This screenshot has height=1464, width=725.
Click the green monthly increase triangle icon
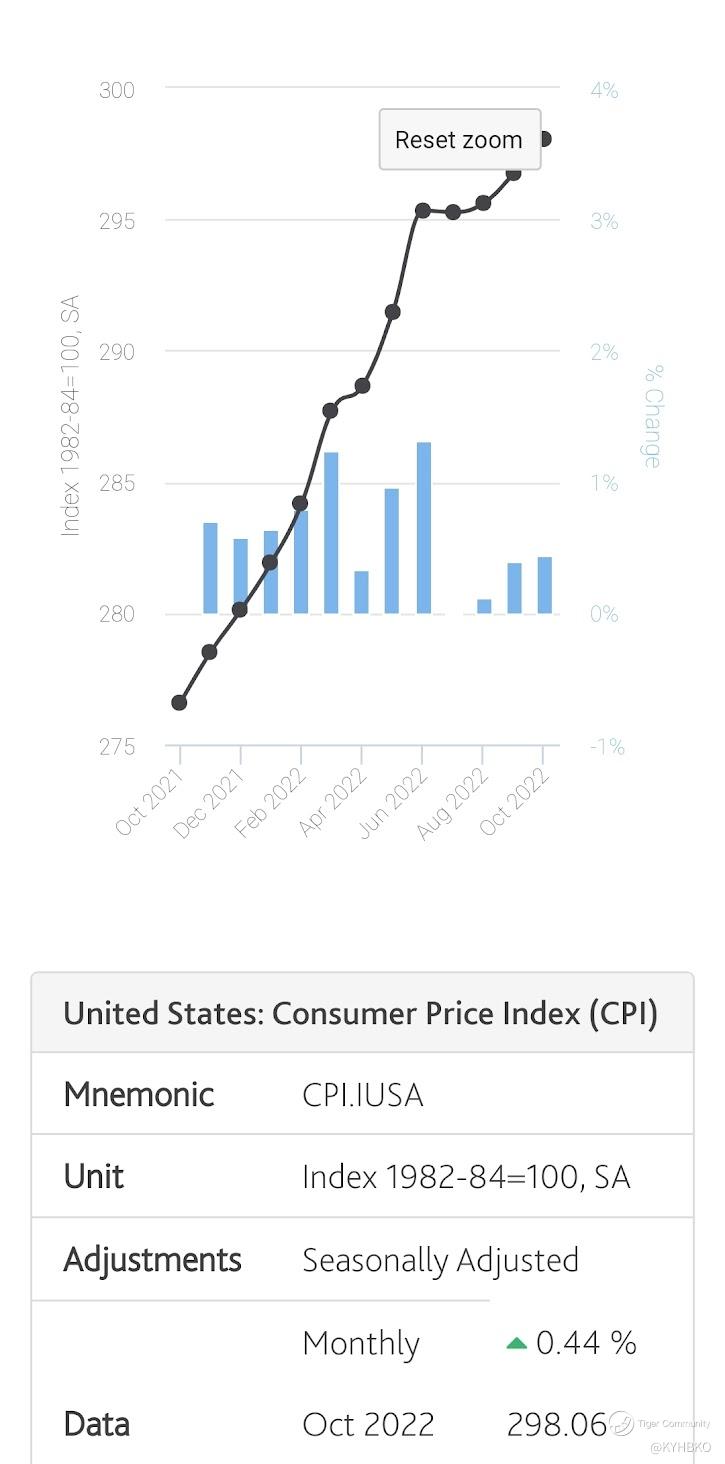coord(516,1343)
